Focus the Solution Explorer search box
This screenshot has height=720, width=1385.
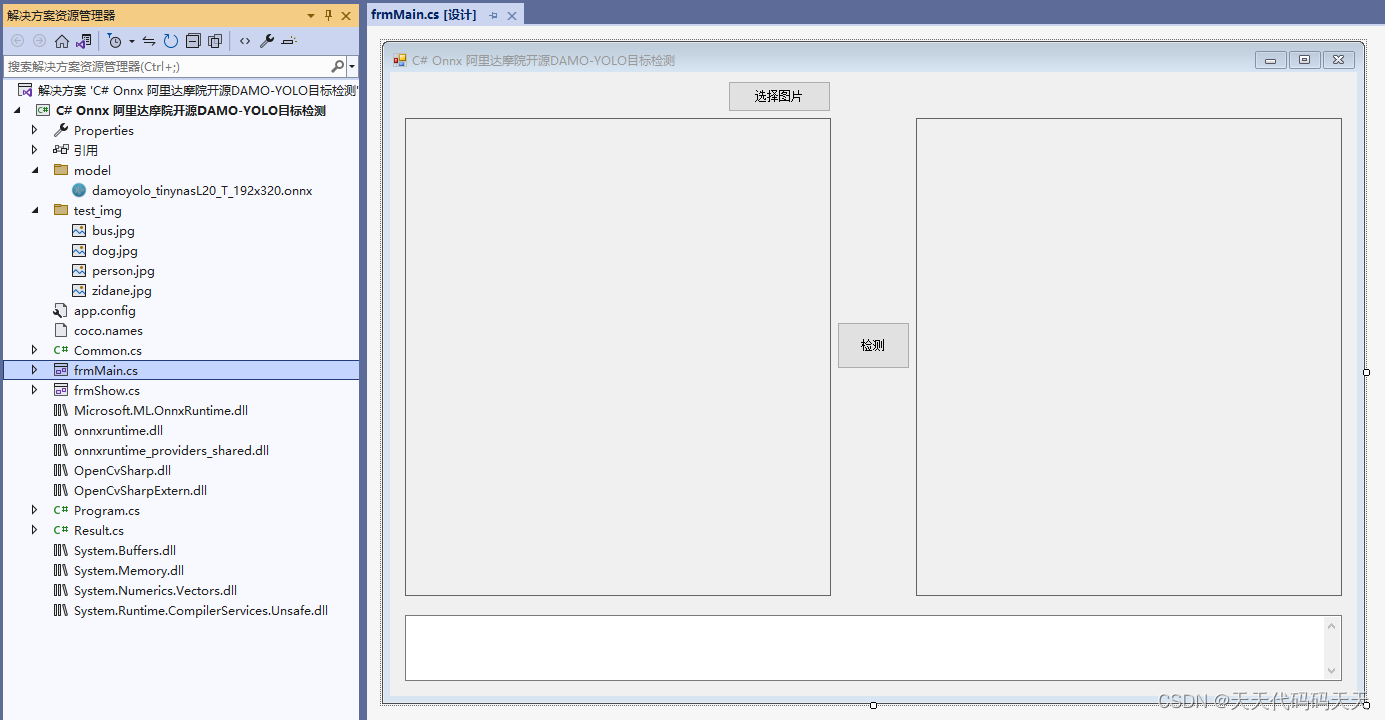point(166,66)
